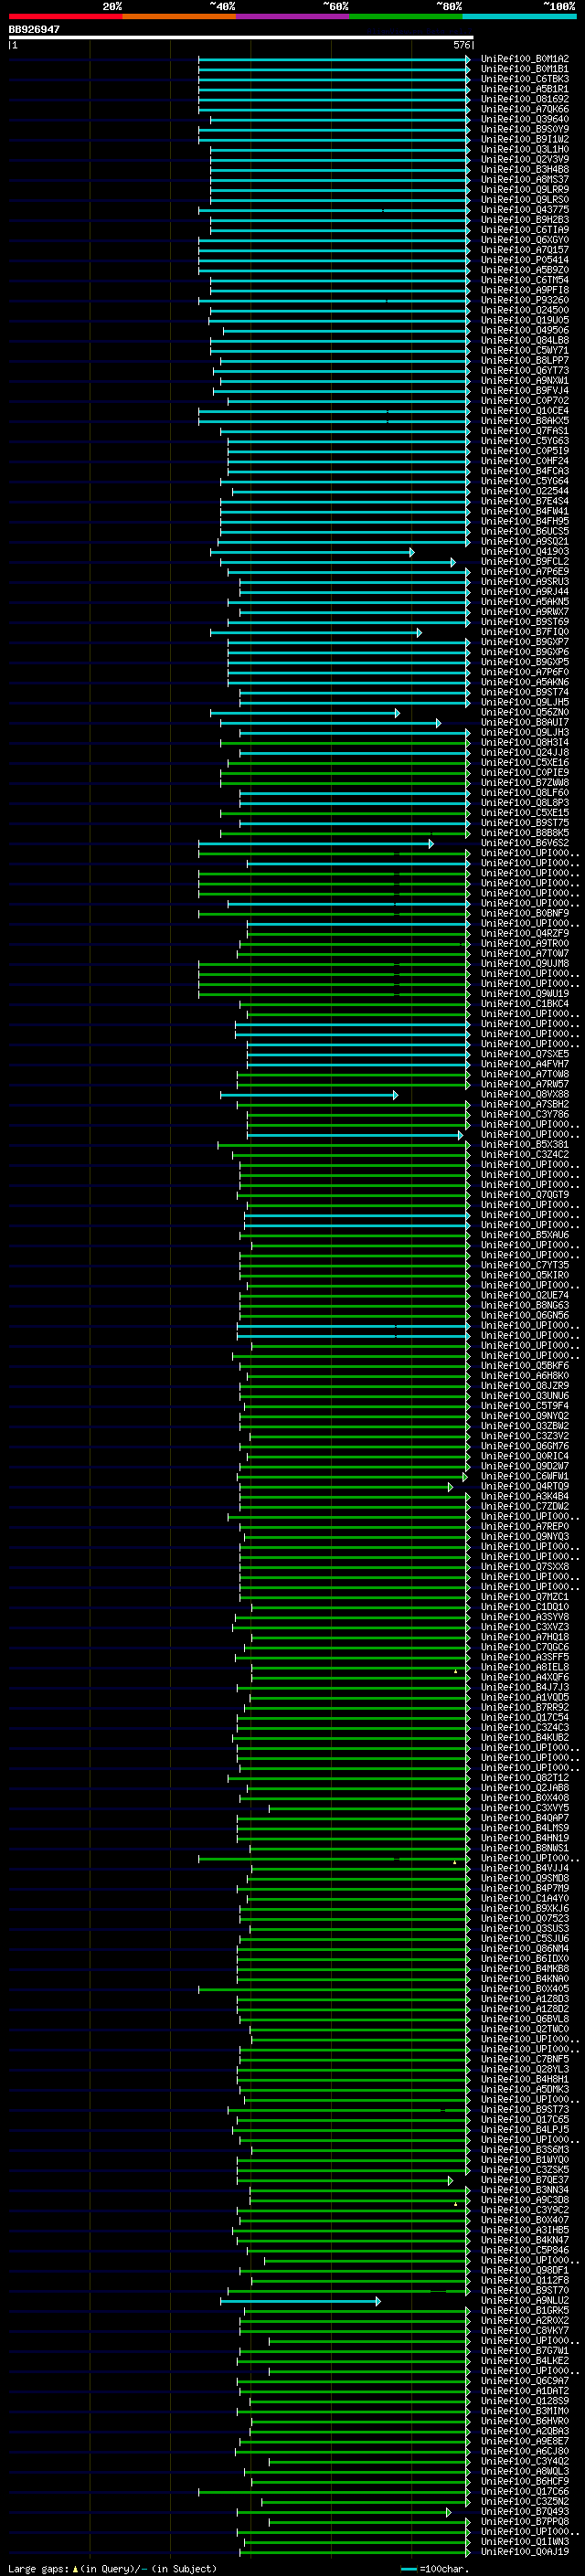Open the UniRef100_Q6YT73 hit
Viewport: 585px width, 2576px height.
(525, 371)
